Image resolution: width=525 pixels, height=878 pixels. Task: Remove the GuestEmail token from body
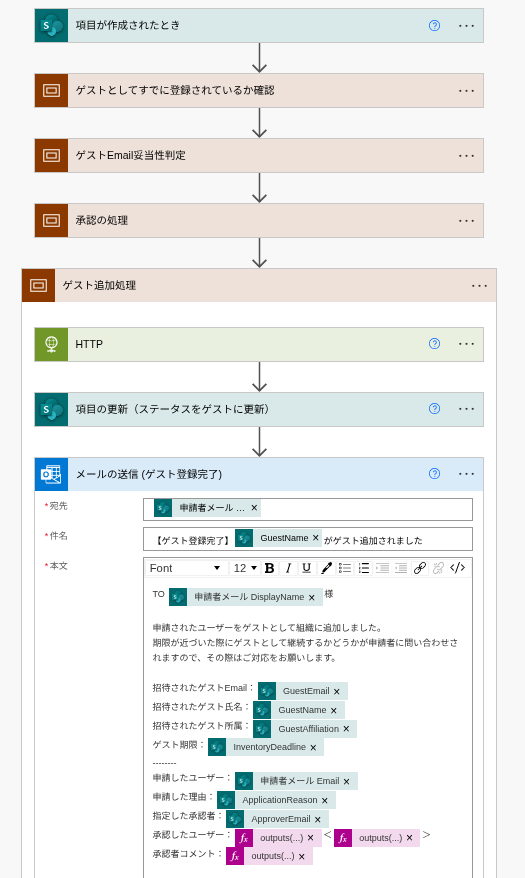336,692
